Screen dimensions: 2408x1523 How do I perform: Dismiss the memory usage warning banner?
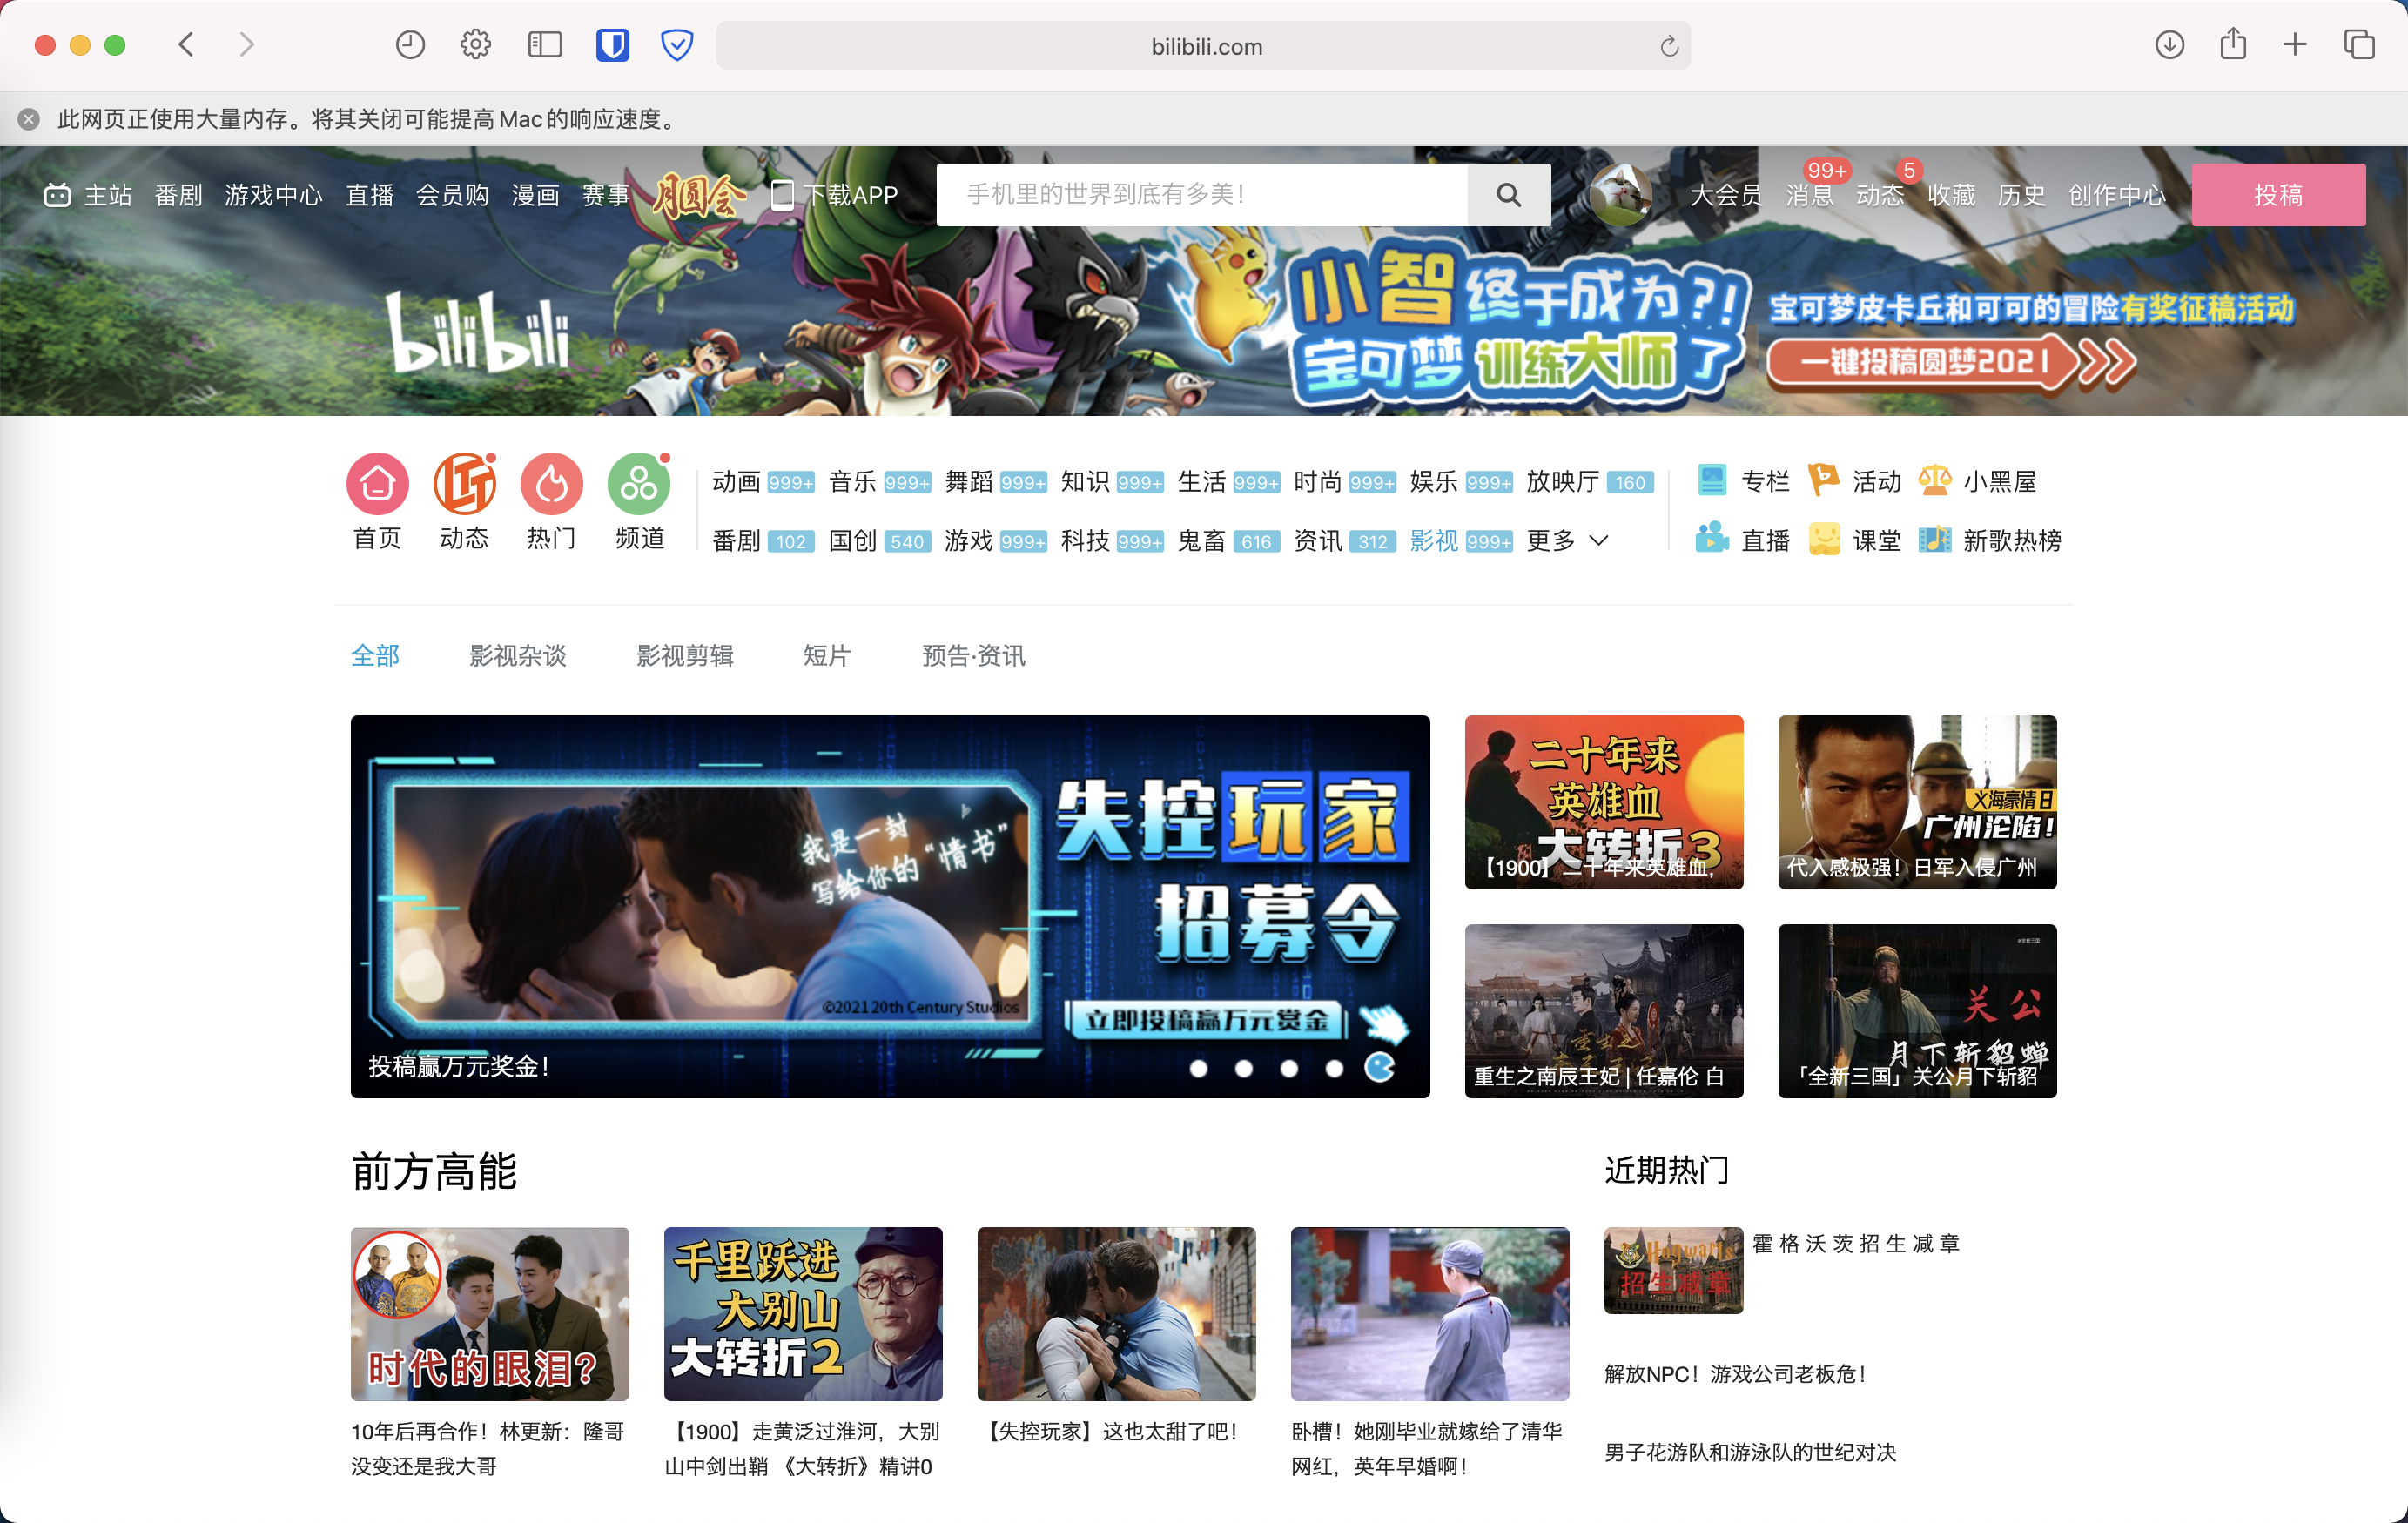(x=29, y=119)
